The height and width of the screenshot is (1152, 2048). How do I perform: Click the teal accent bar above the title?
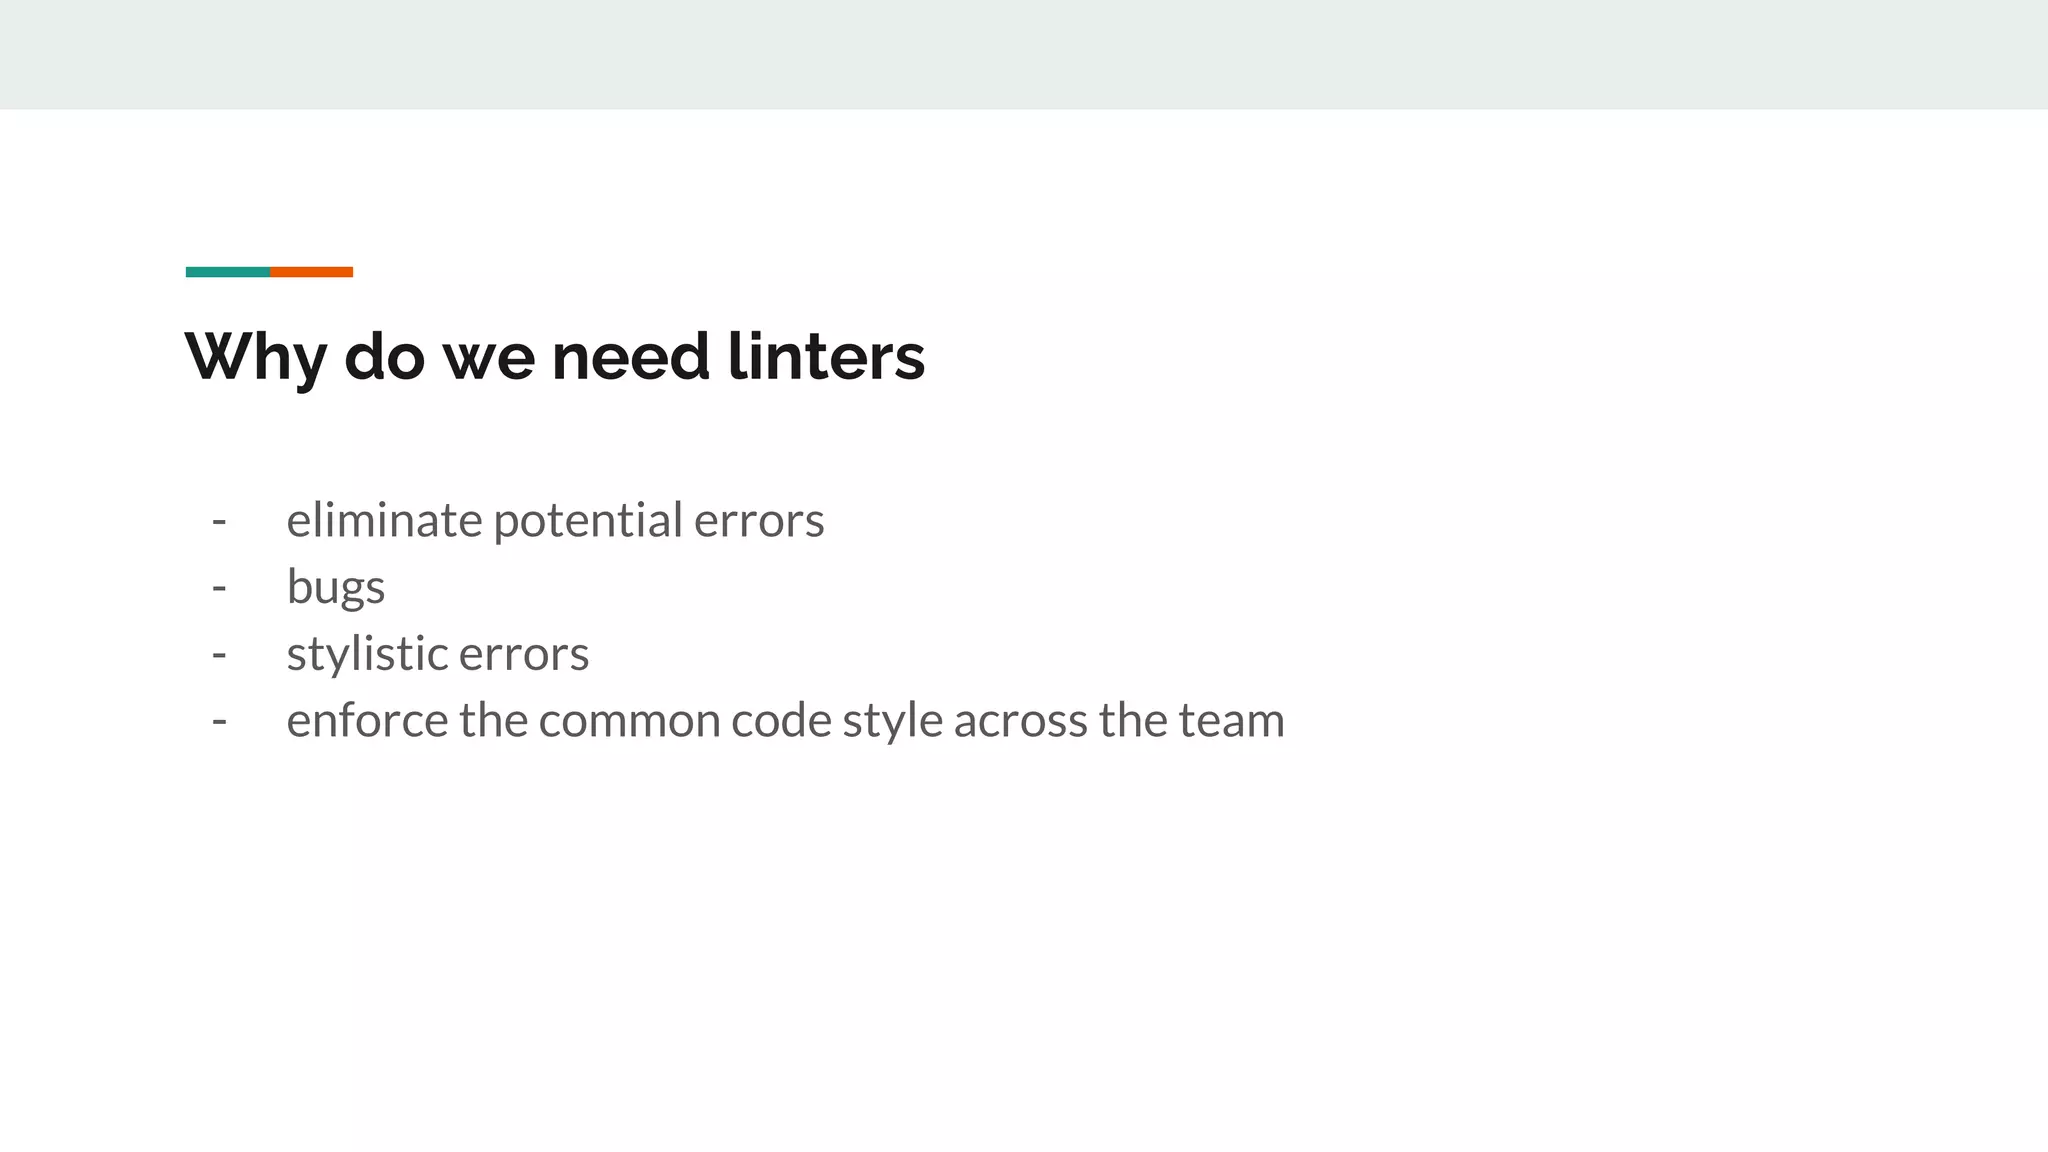click(x=227, y=272)
